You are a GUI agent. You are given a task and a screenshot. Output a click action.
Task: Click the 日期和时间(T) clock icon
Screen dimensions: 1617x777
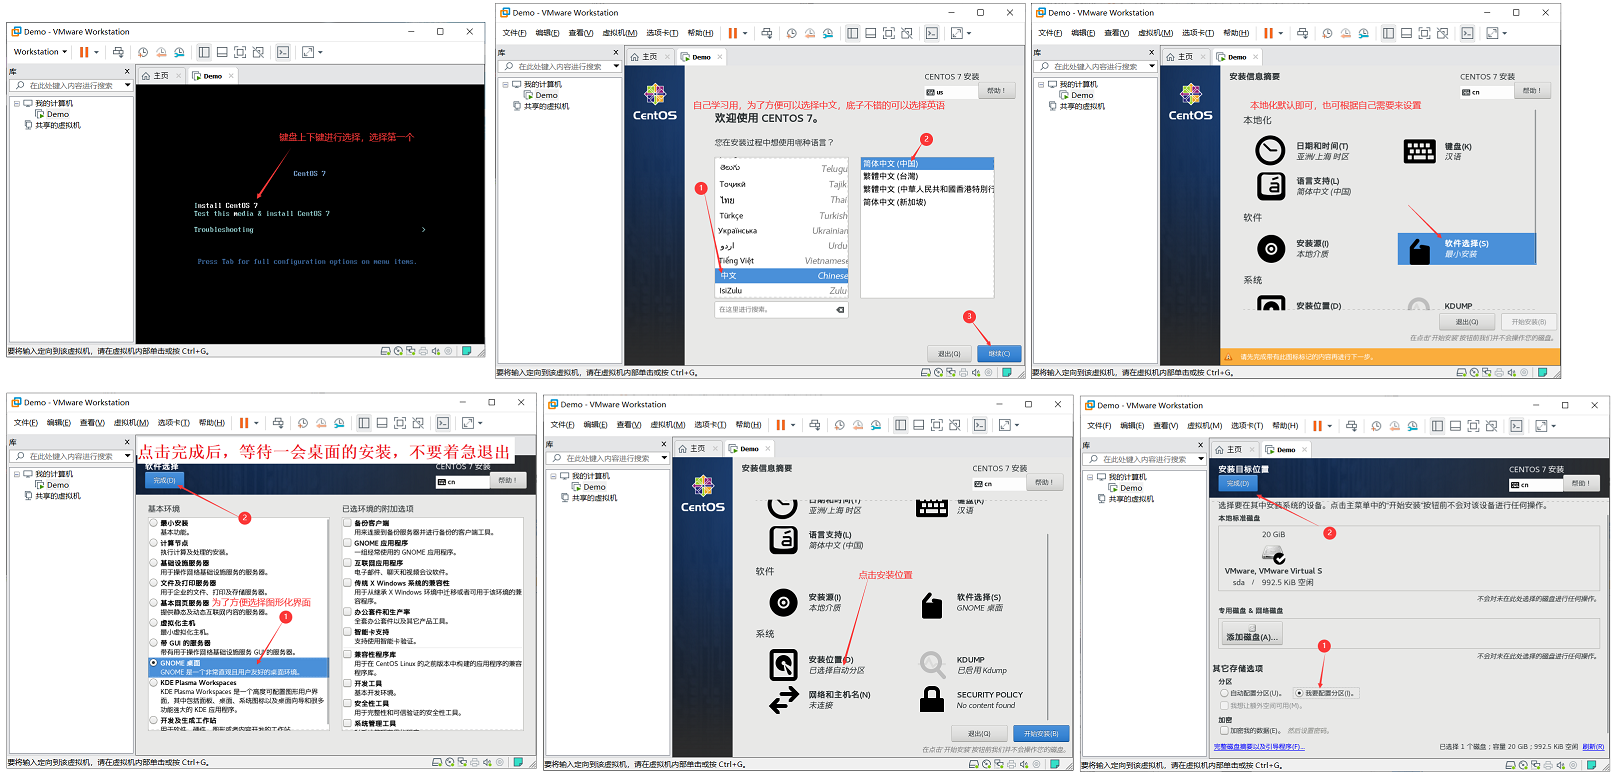pyautogui.click(x=1270, y=151)
